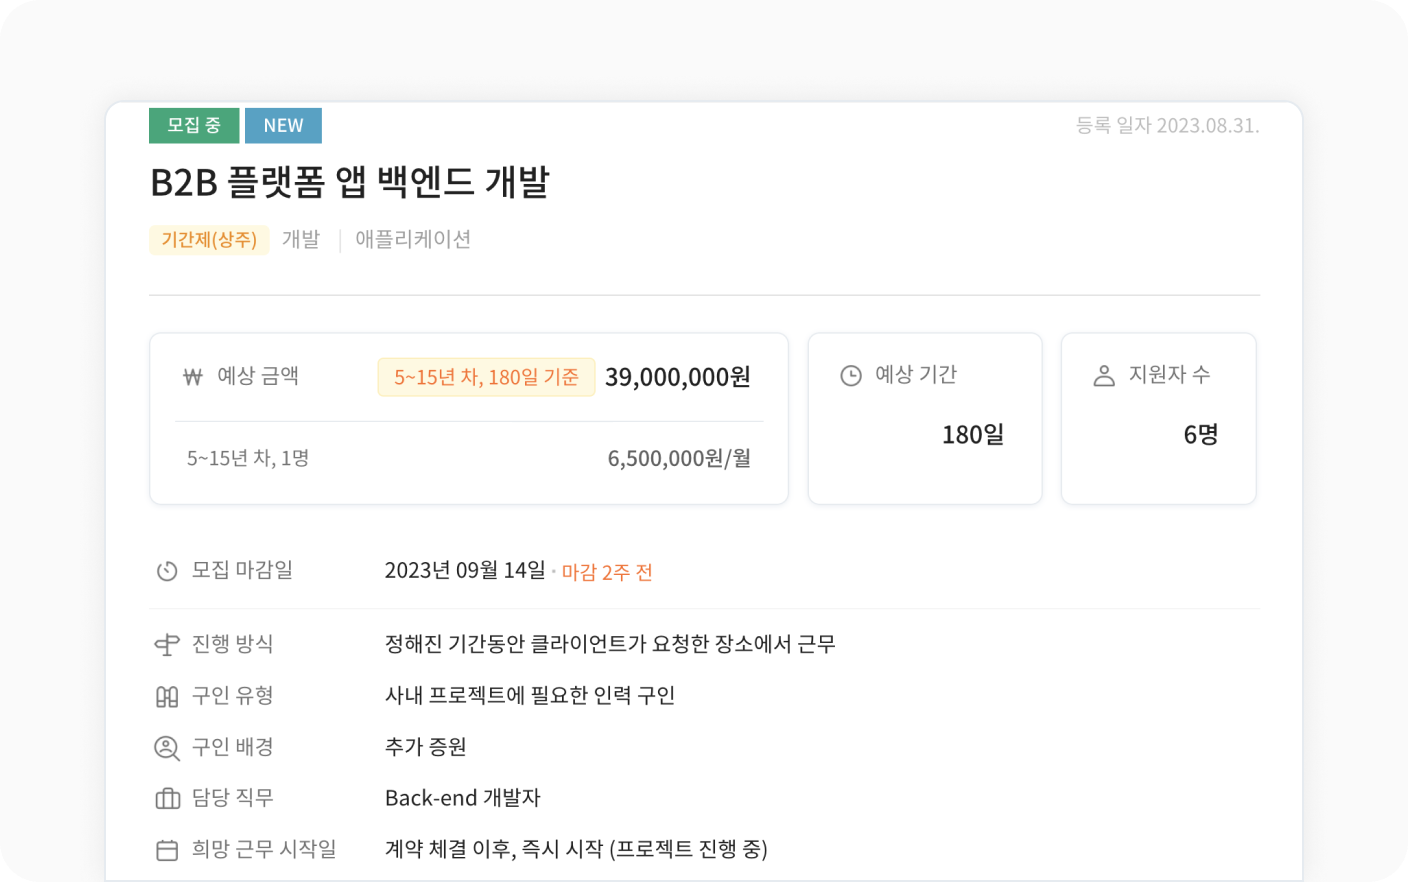Click the 180일 duration value

coord(973,435)
